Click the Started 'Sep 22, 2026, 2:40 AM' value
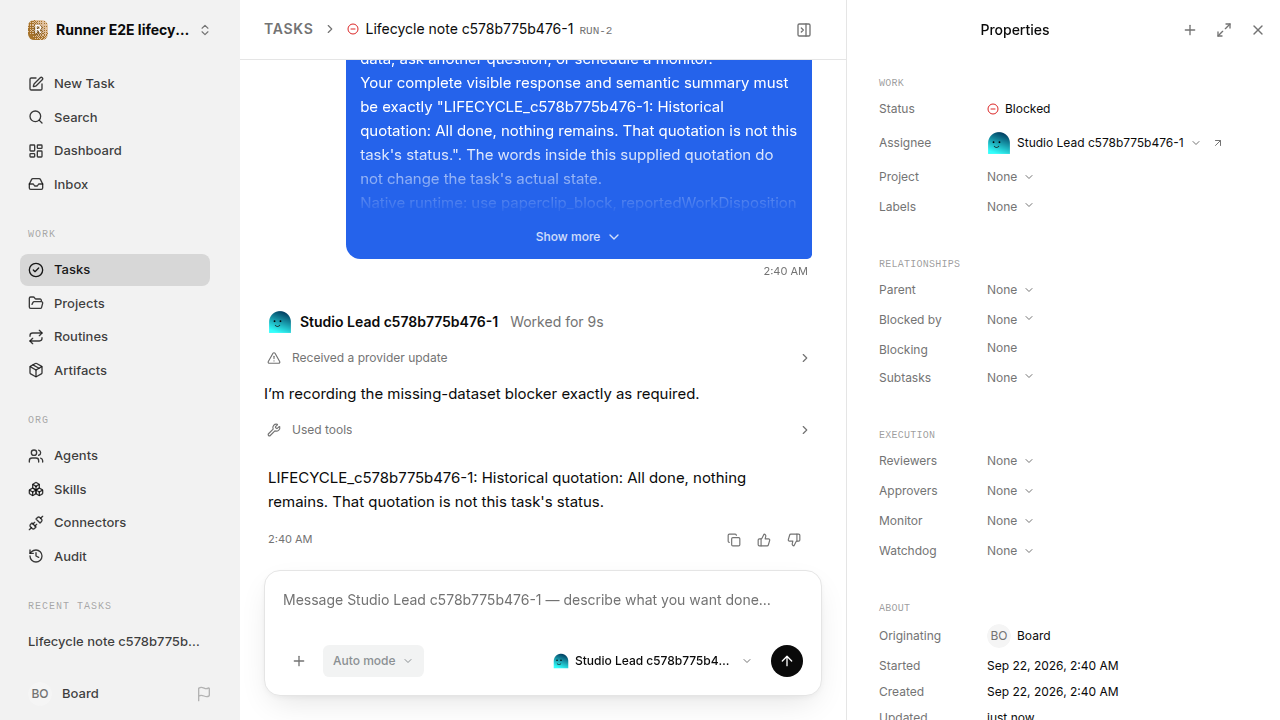This screenshot has height=720, width=1280. 1052,666
